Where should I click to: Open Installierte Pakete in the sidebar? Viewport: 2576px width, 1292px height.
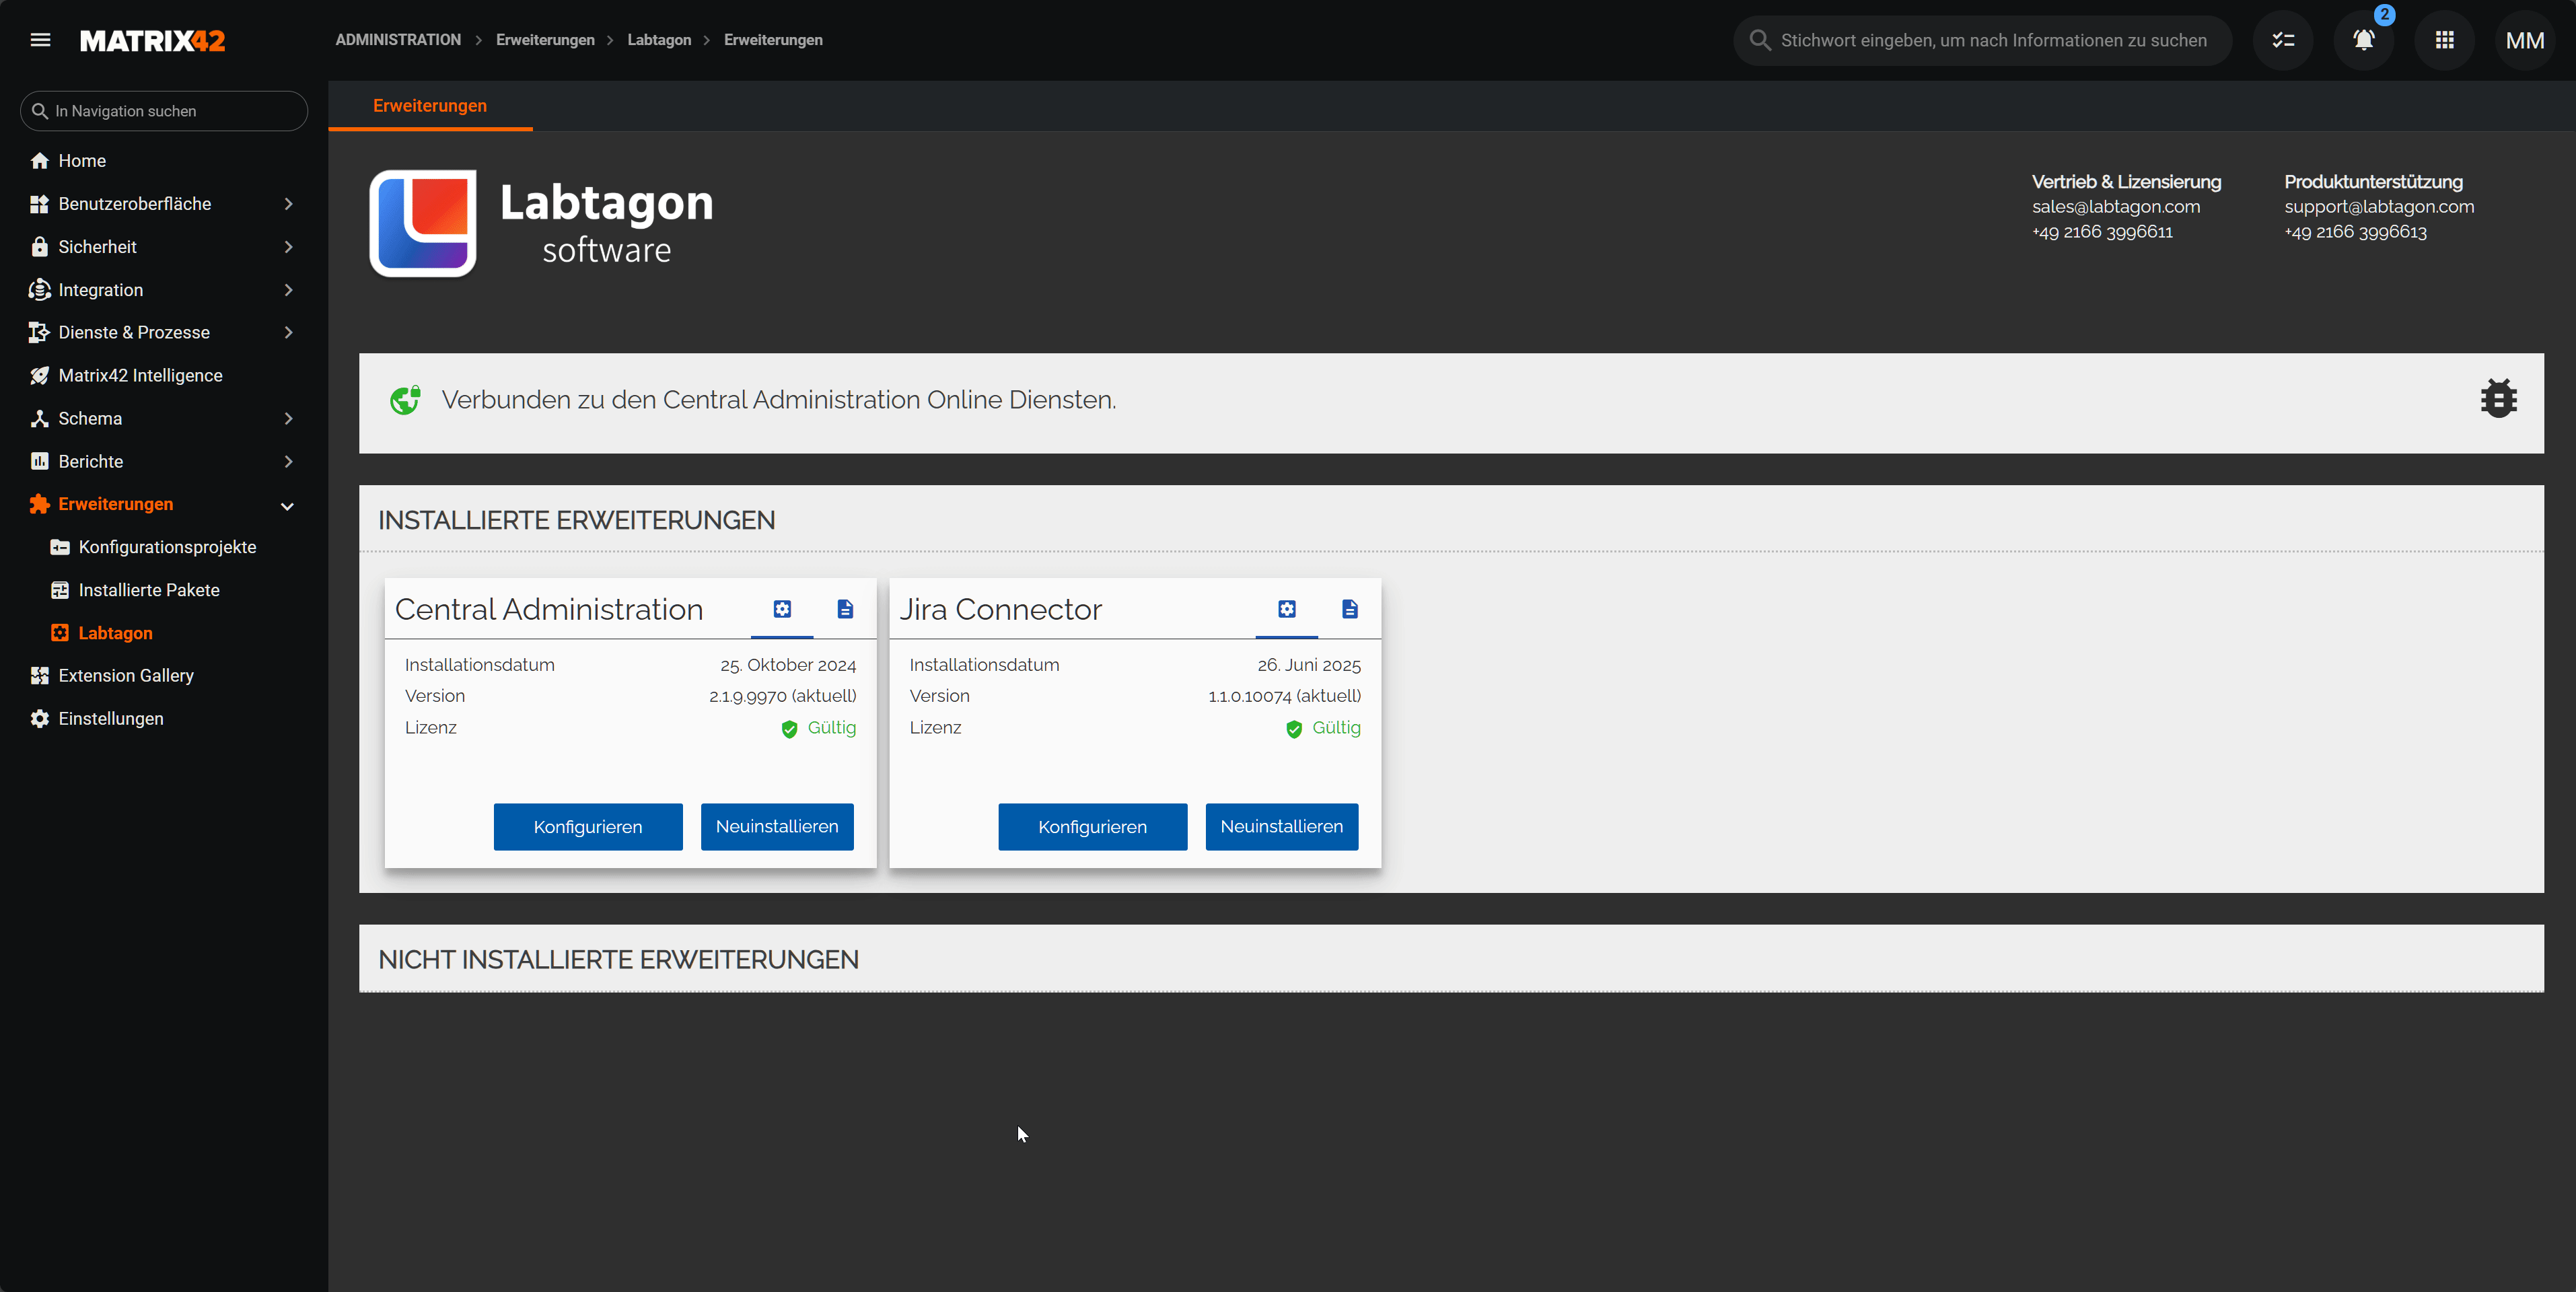tap(149, 590)
